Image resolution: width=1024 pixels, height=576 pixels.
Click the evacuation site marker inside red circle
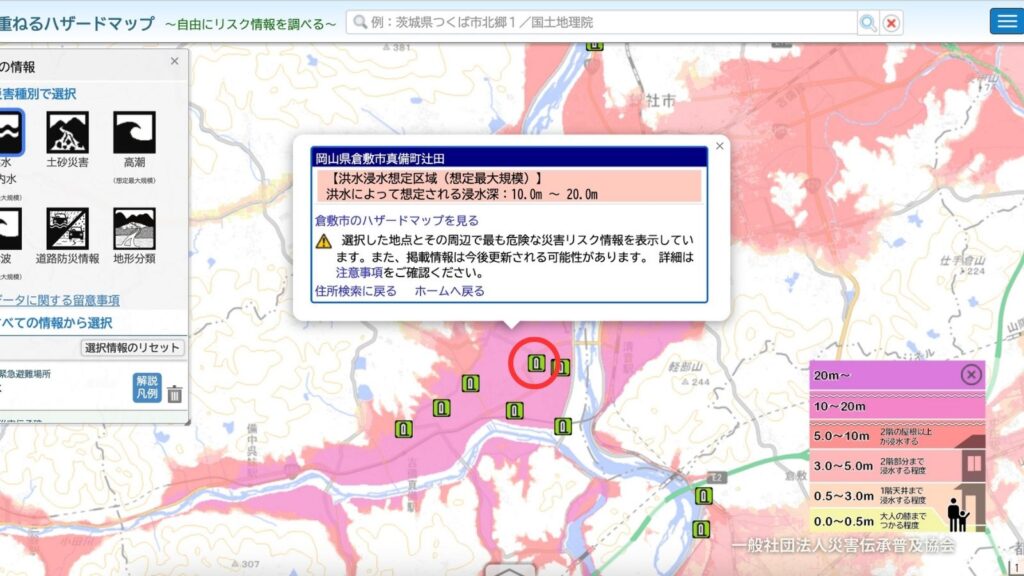pyautogui.click(x=536, y=363)
